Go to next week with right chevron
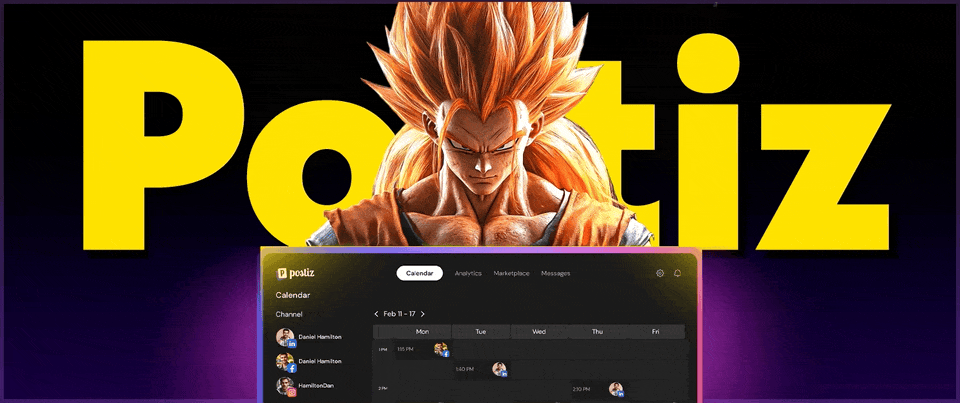The width and height of the screenshot is (960, 403). click(423, 314)
